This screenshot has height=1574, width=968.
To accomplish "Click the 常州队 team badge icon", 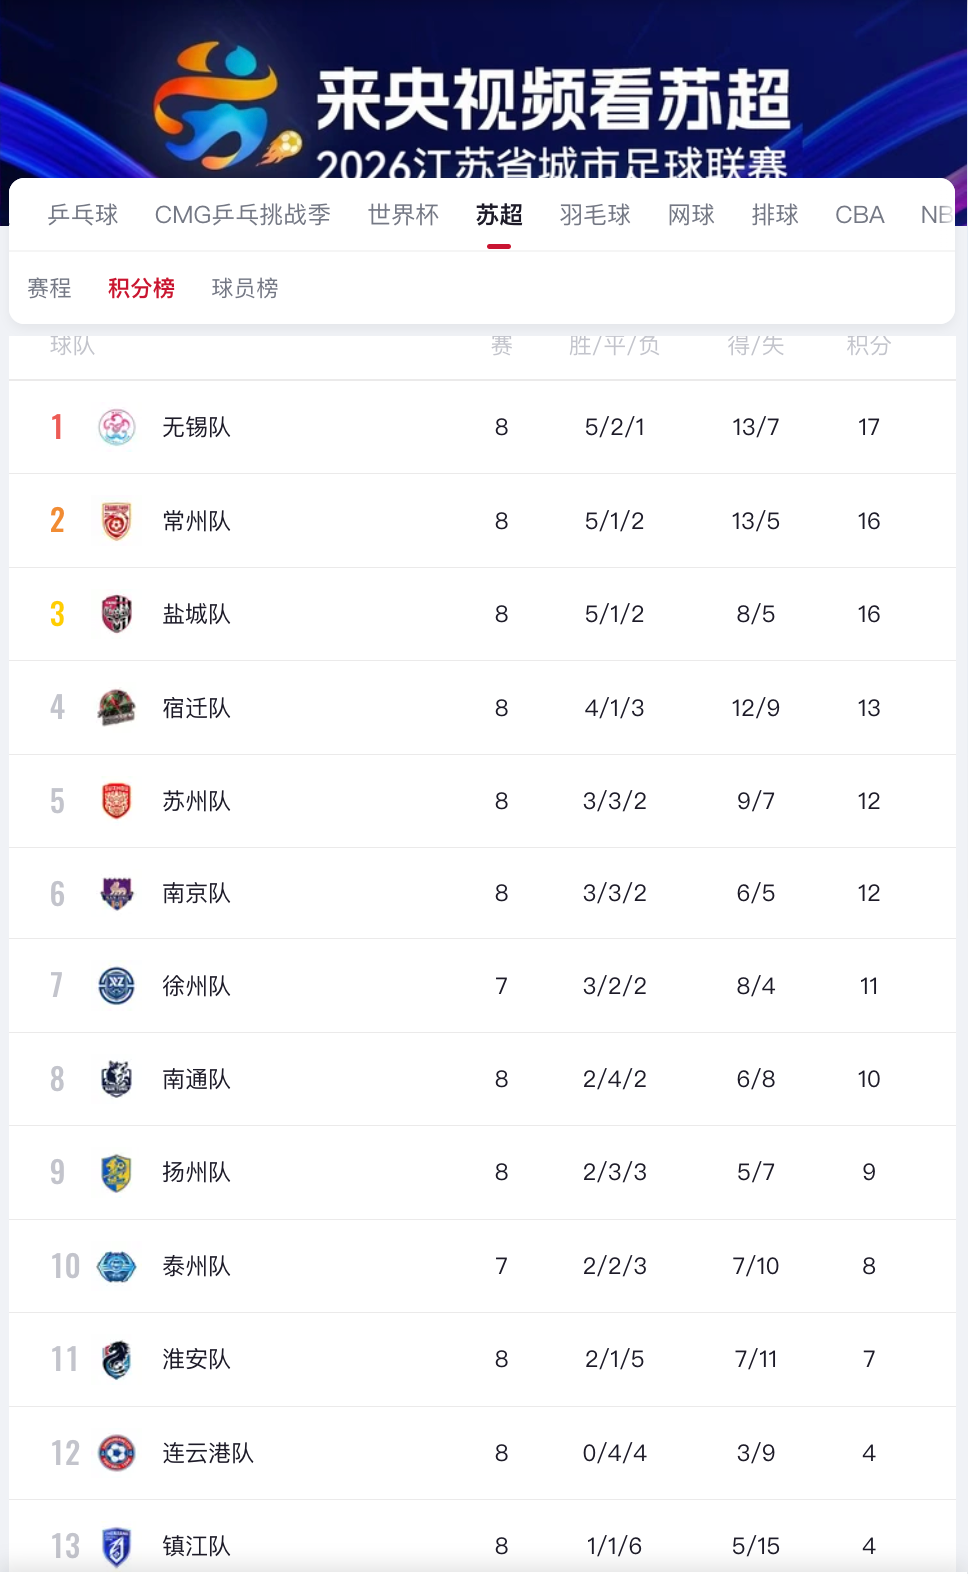I will [117, 521].
